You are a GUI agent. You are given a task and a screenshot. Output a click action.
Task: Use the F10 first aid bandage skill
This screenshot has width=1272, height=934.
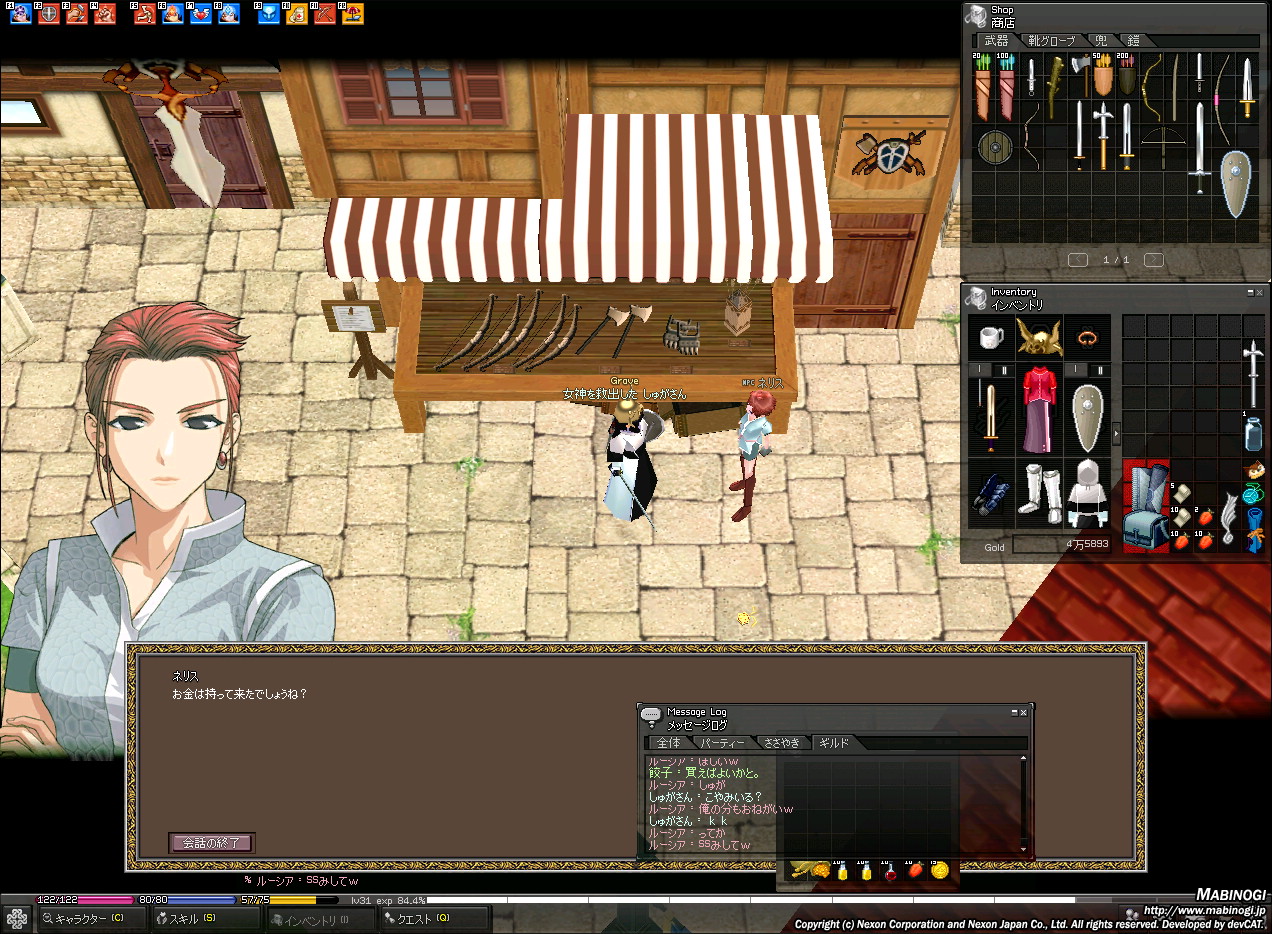pyautogui.click(x=297, y=14)
